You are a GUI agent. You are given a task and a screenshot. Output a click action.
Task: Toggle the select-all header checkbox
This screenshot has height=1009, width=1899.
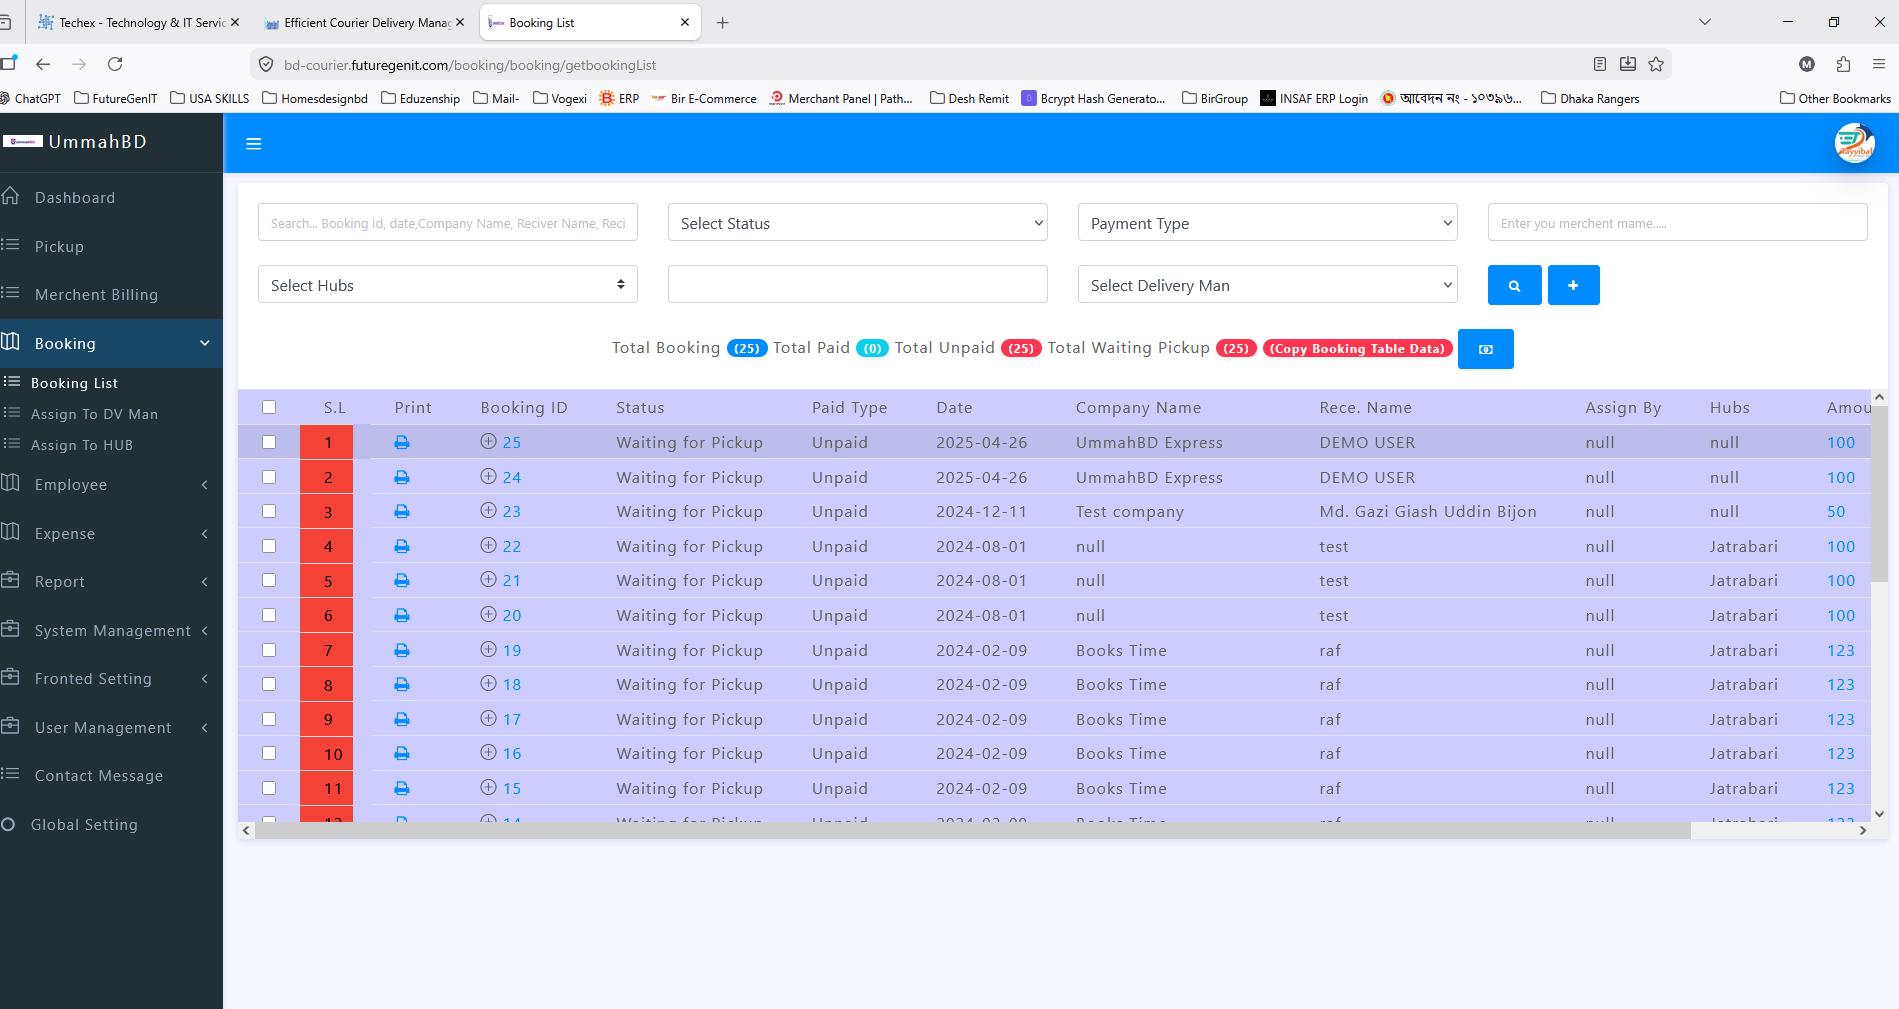click(269, 407)
